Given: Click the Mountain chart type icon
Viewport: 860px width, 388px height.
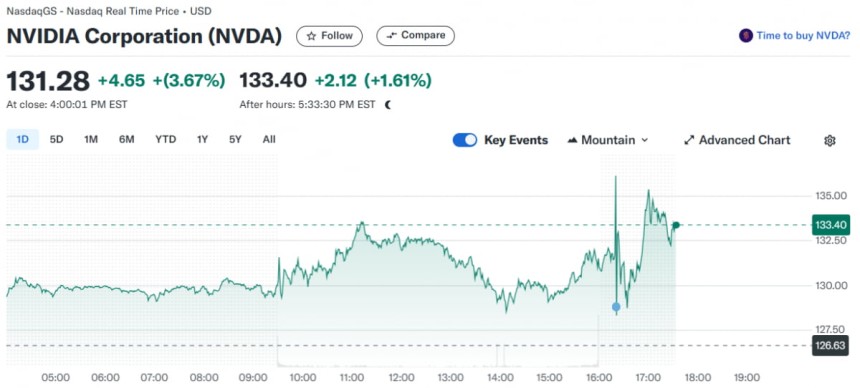Looking at the screenshot, I should 572,140.
